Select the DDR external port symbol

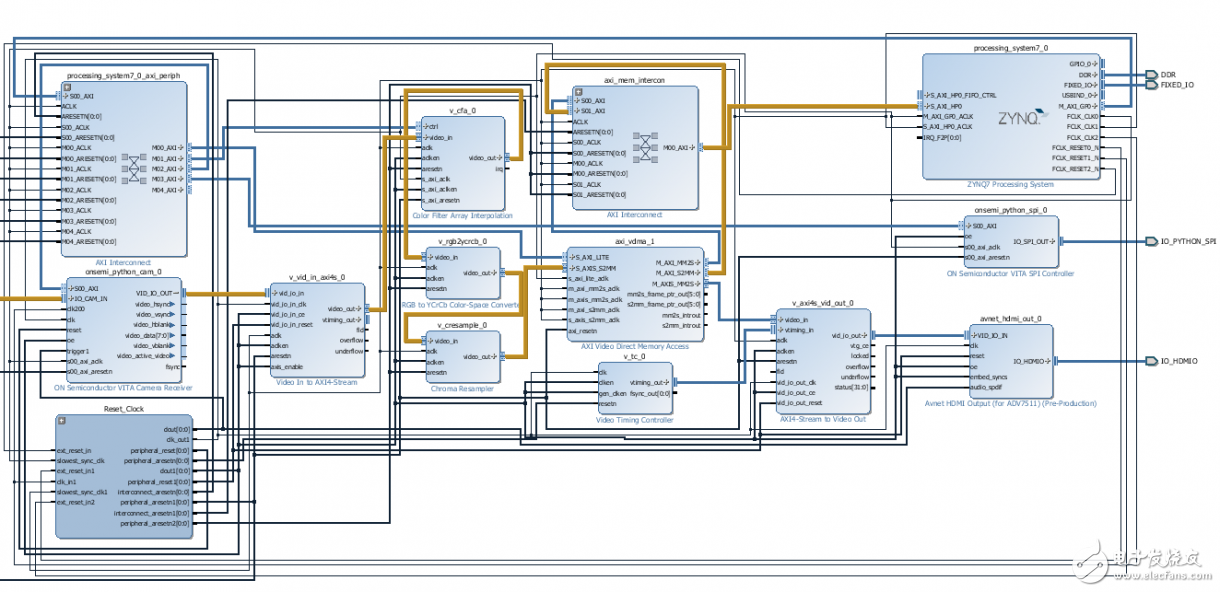pos(1151,75)
